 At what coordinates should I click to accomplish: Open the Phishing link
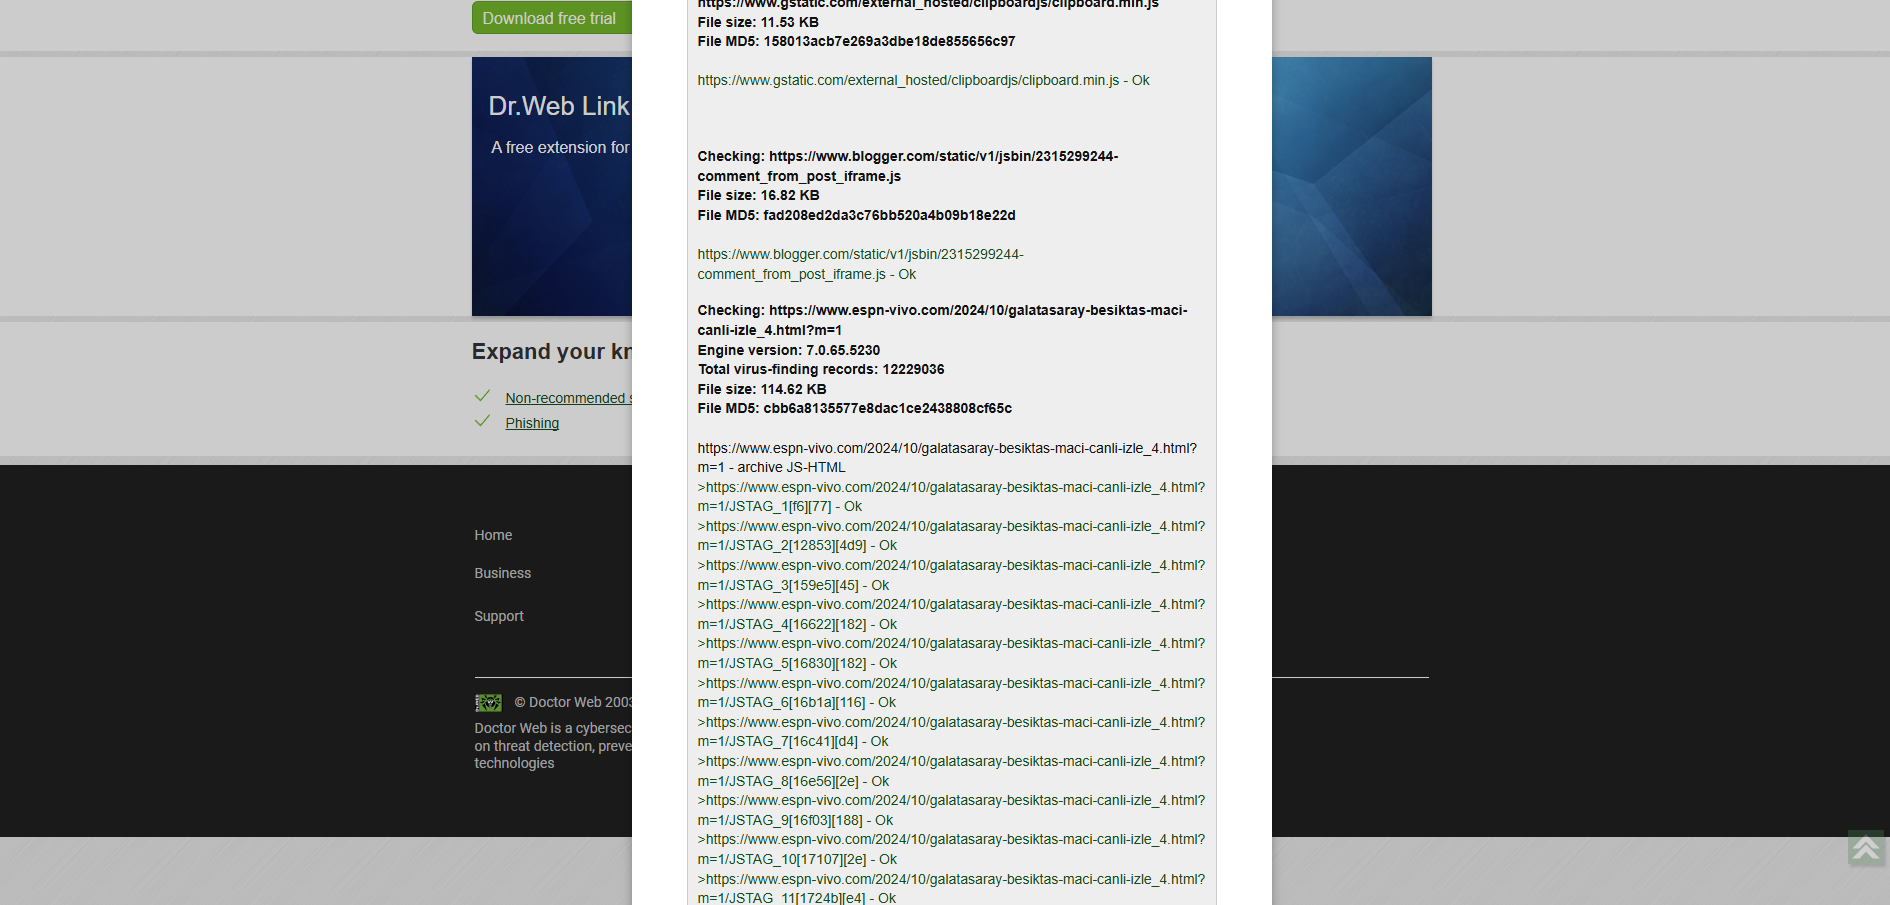pyautogui.click(x=532, y=423)
